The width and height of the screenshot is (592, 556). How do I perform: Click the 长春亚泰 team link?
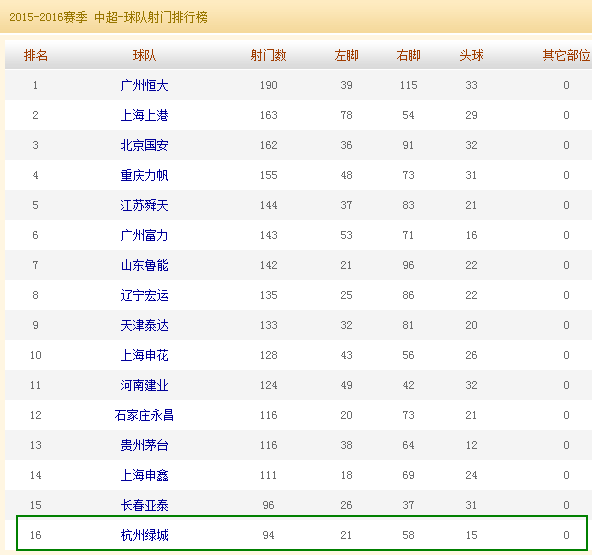pyautogui.click(x=144, y=505)
